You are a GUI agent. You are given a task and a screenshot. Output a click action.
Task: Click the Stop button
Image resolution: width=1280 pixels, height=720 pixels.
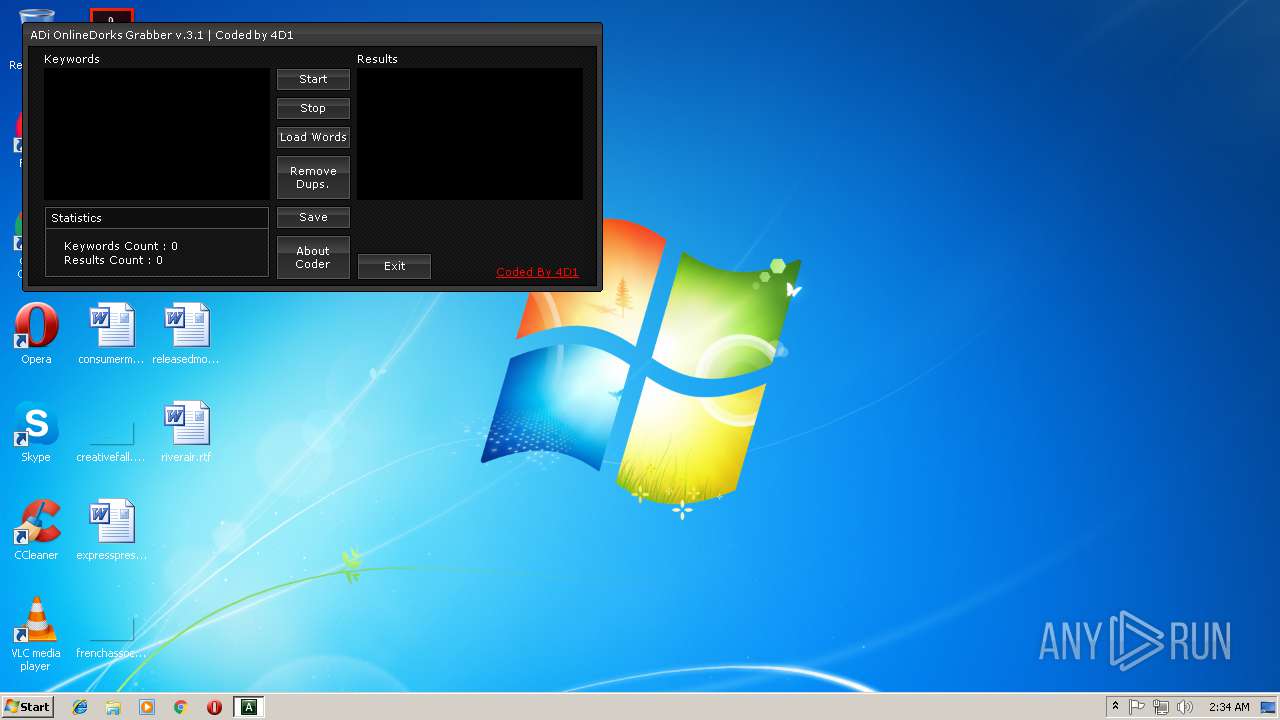313,108
